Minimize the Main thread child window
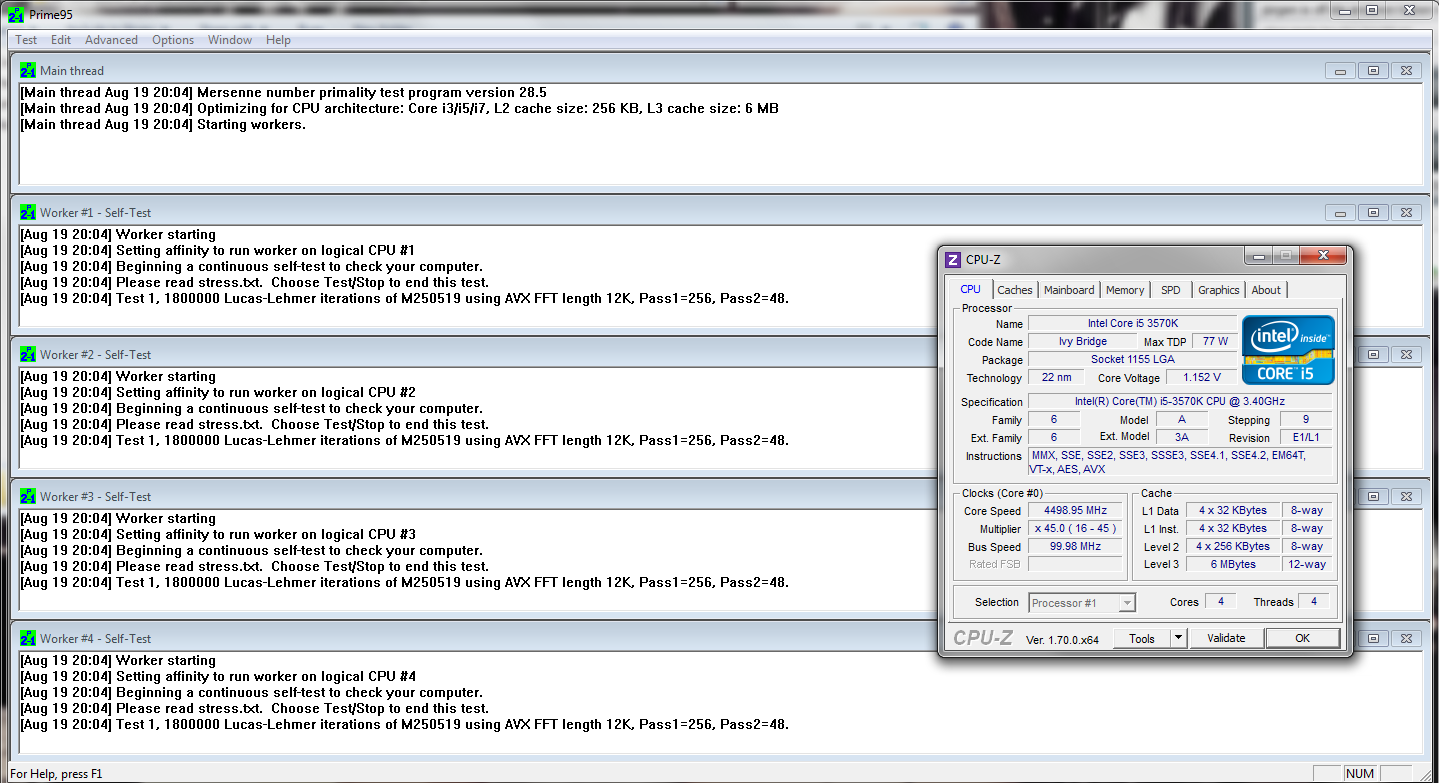 pyautogui.click(x=1340, y=71)
